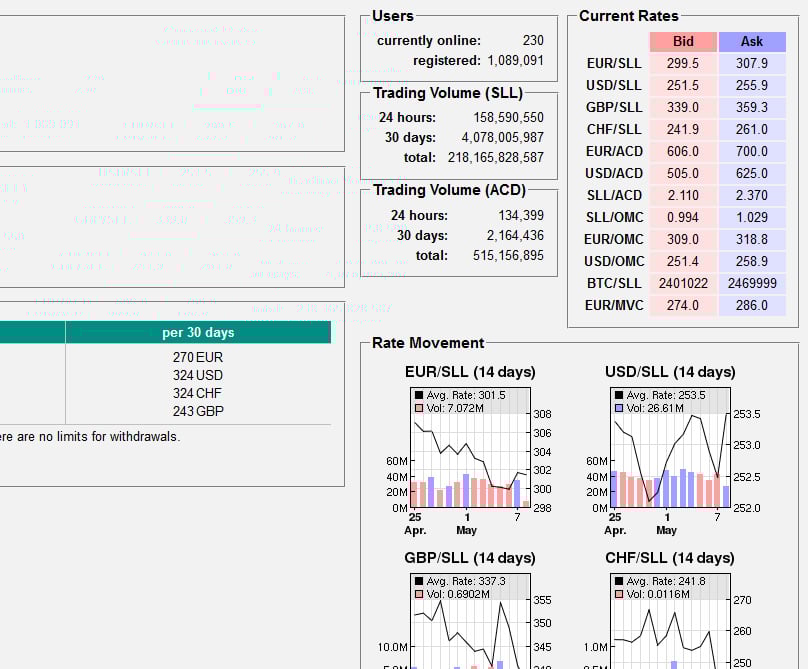Click the USD/SLL bid rate 251.5
This screenshot has width=808, height=669.
pos(683,85)
